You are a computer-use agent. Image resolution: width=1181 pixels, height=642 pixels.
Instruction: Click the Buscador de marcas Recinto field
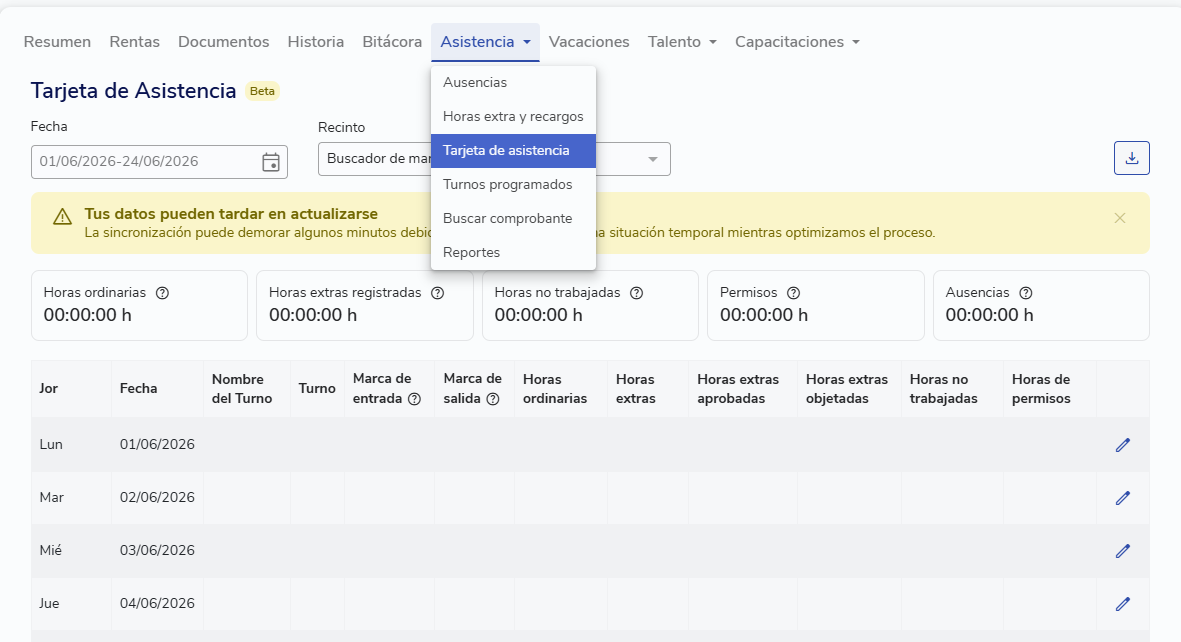(x=494, y=159)
